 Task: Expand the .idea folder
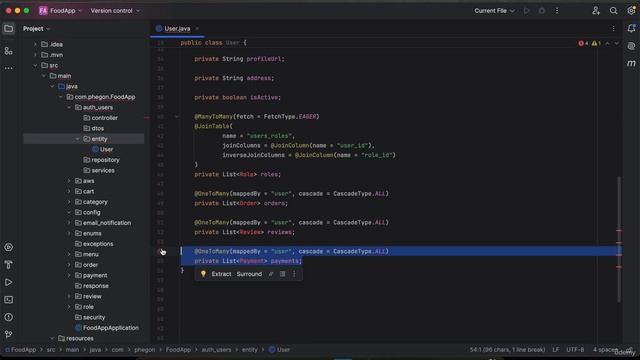(x=35, y=44)
